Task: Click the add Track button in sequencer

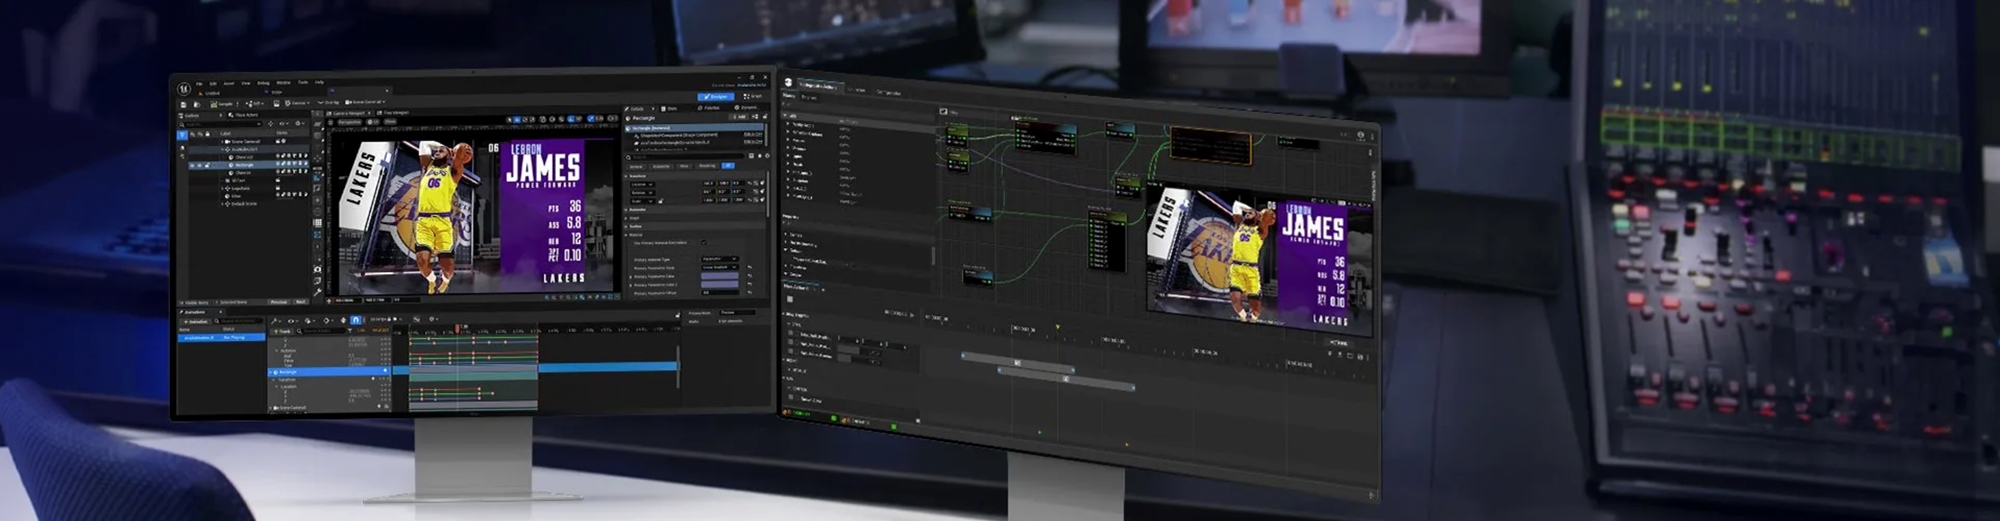Action: coord(283,331)
